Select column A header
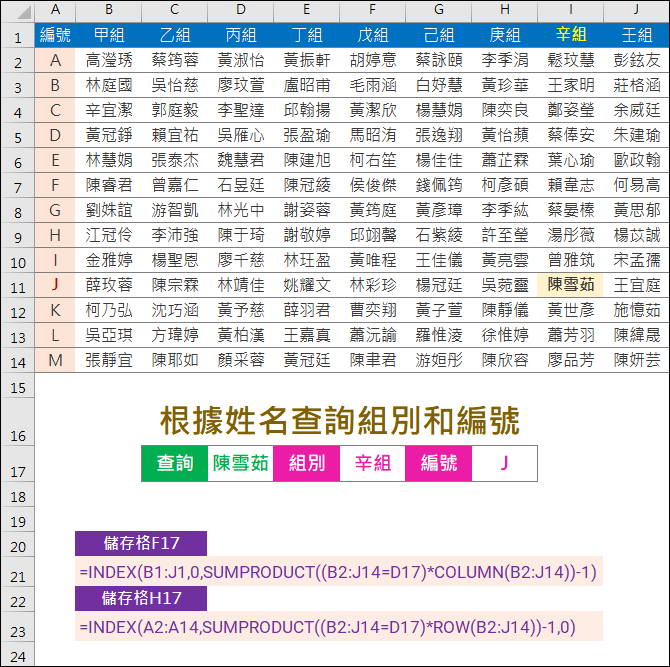The image size is (670, 667). [55, 10]
